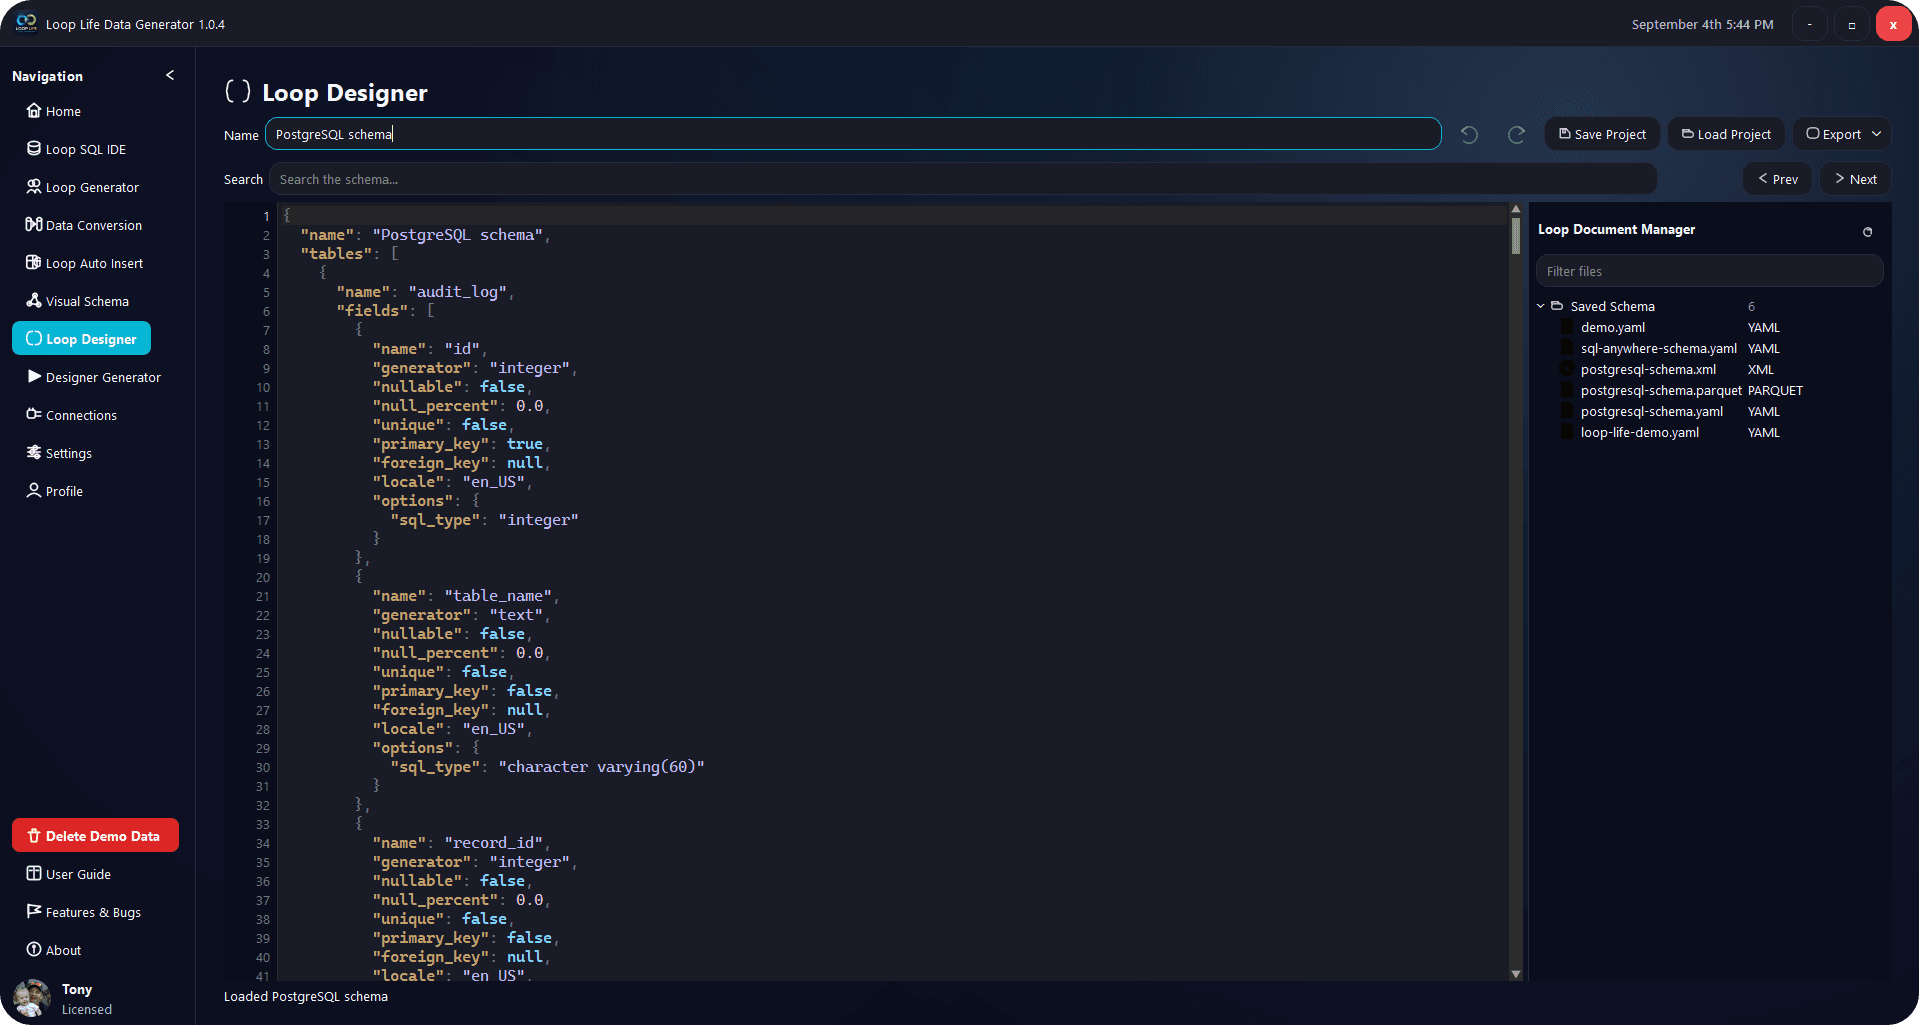This screenshot has width=1919, height=1025.
Task: Go to the previous search match with Prev
Action: coord(1778,179)
